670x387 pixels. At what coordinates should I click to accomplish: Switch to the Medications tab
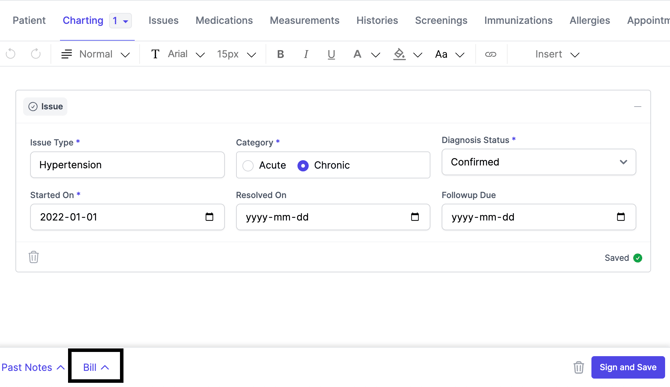[x=224, y=21]
